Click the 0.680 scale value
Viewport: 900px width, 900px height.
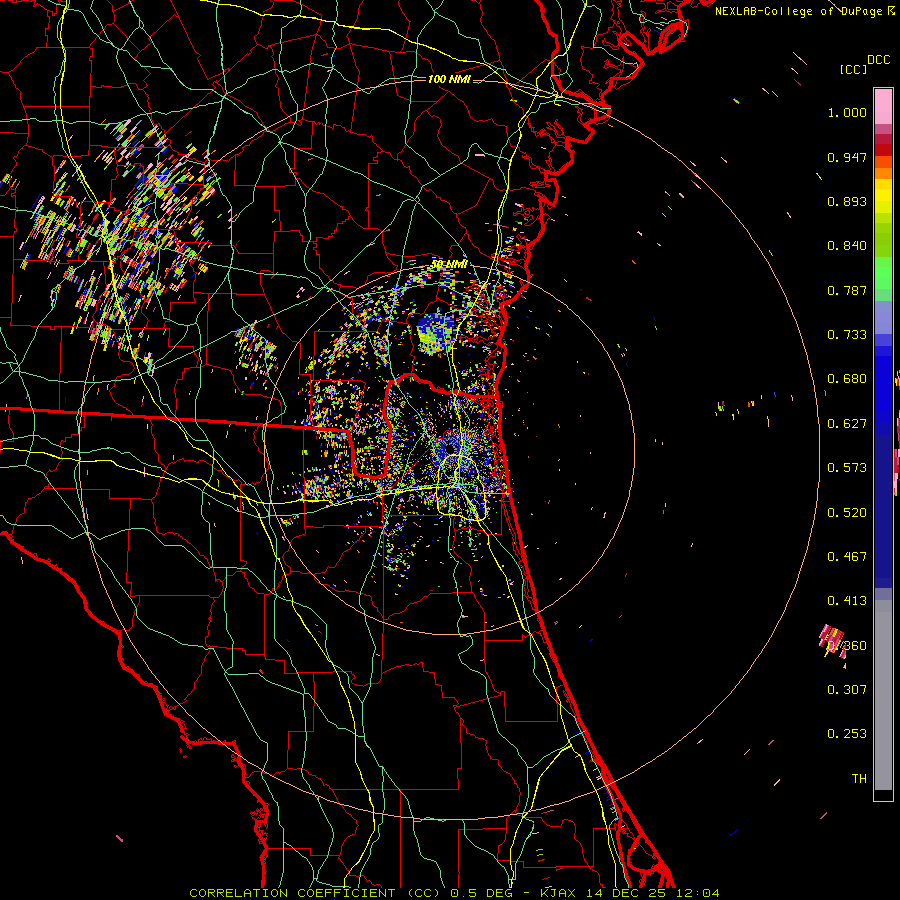coord(847,379)
